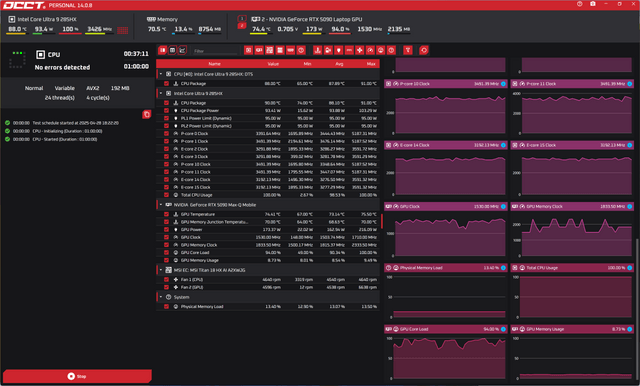Collapse the CPU [#0] Intel Core Ultra DTS group
This screenshot has width=640, height=386.
click(161, 74)
